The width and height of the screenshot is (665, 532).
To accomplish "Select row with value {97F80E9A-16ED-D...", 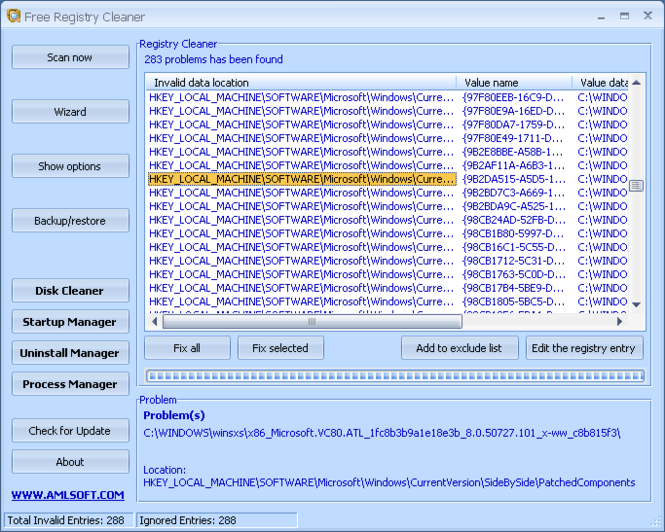I will (x=387, y=111).
